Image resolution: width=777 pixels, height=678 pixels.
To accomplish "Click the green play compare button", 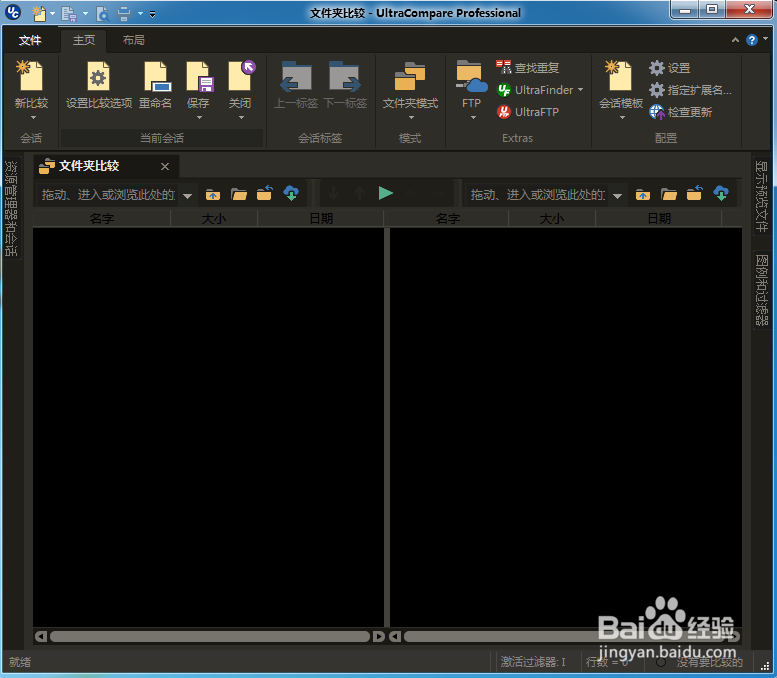I will (386, 193).
